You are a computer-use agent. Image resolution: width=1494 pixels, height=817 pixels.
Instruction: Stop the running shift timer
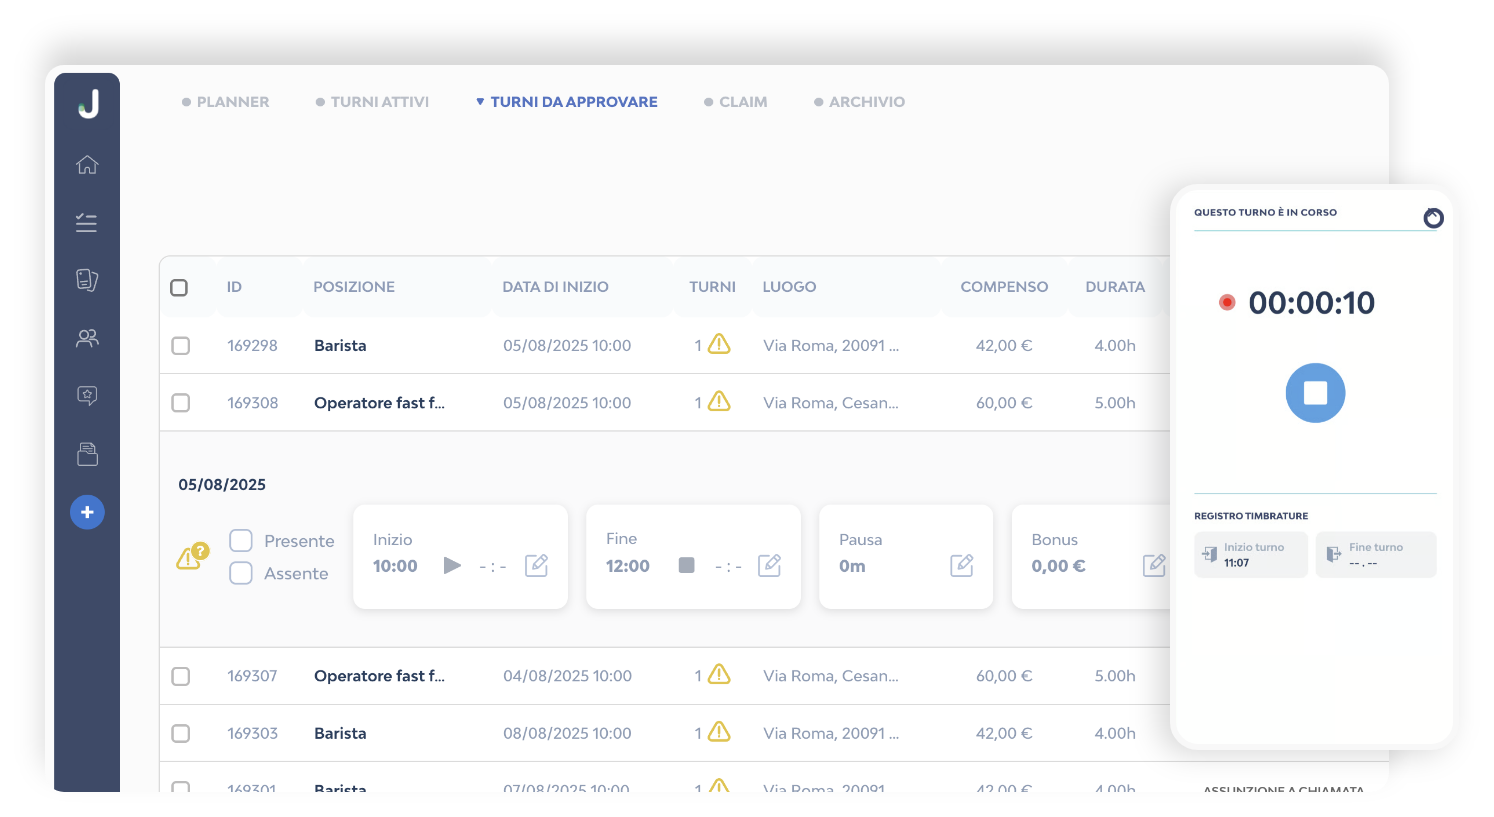[x=1315, y=392]
